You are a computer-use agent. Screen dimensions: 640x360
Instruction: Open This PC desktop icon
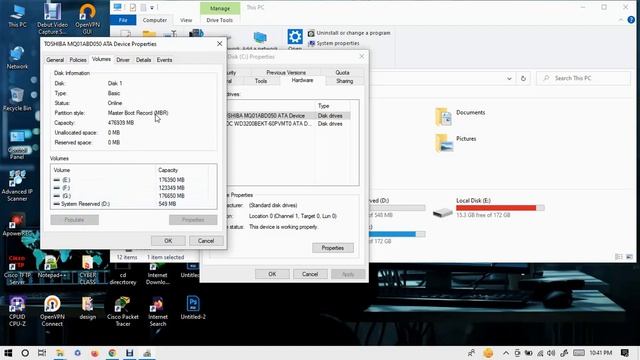17,16
